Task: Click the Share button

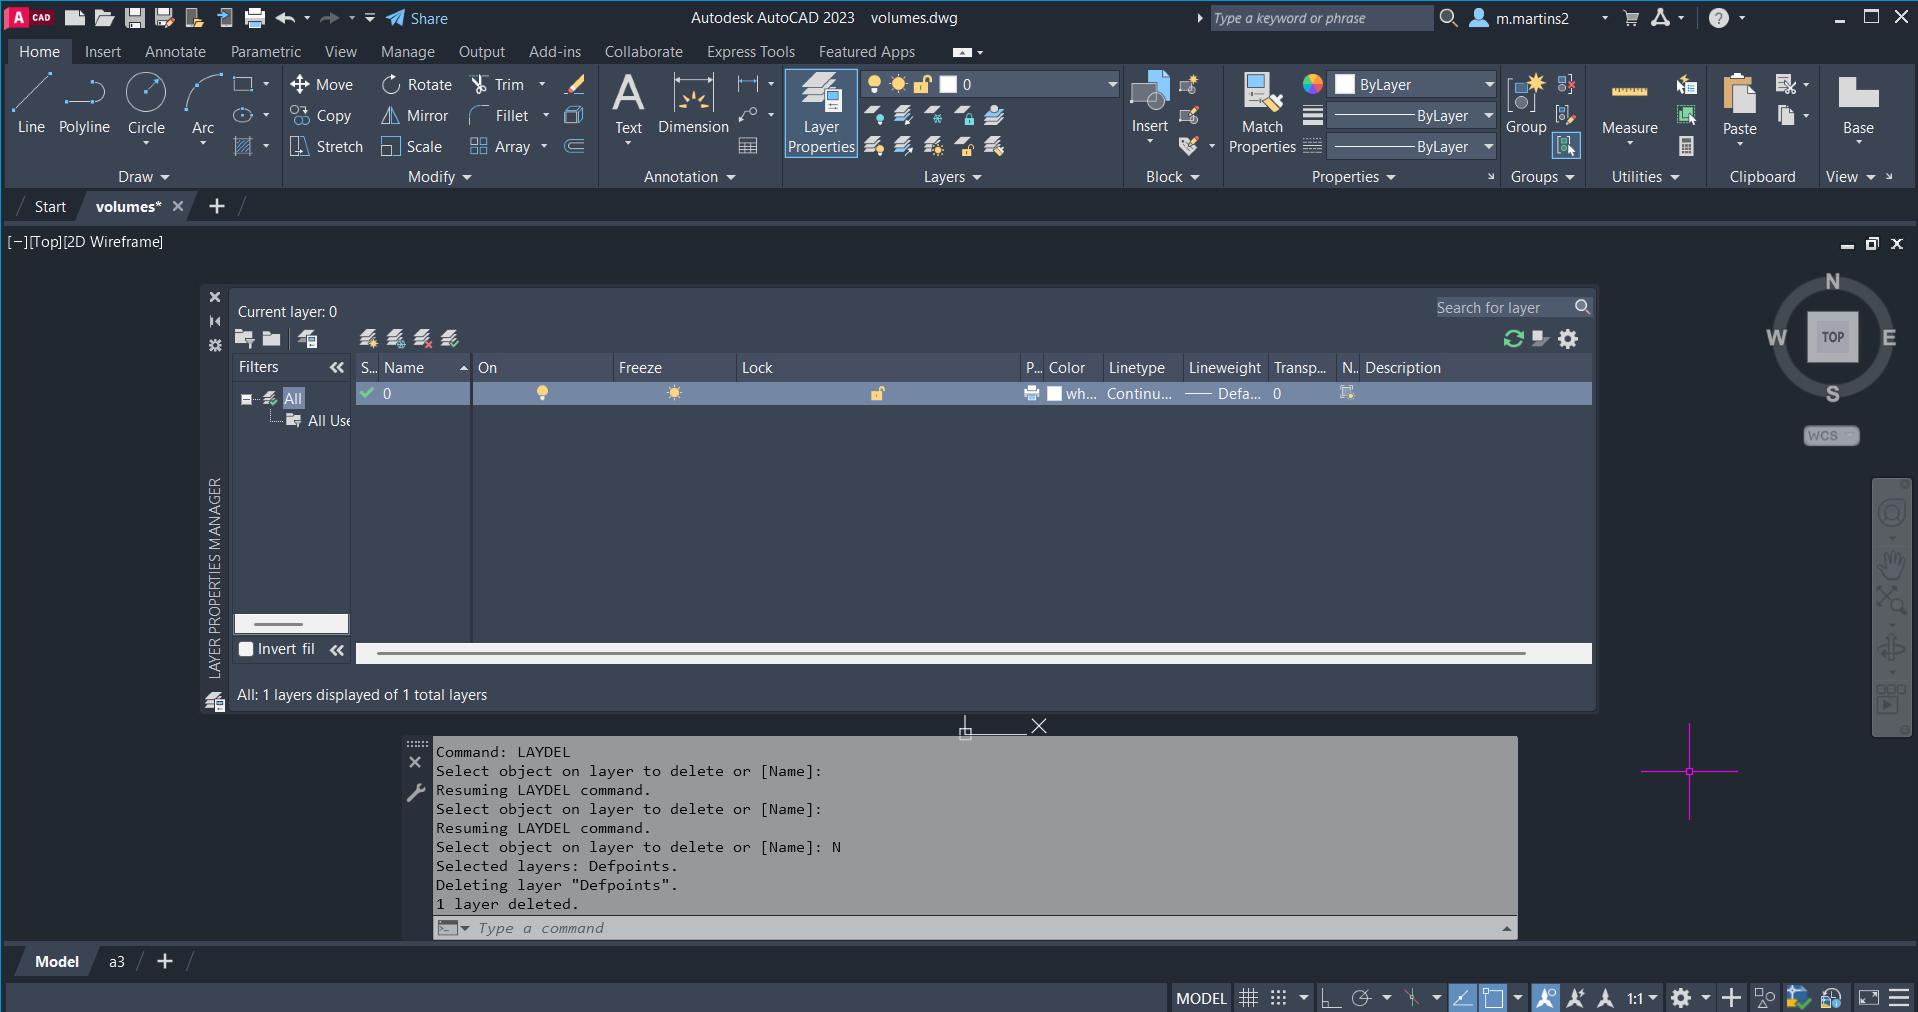Action: click(x=417, y=18)
